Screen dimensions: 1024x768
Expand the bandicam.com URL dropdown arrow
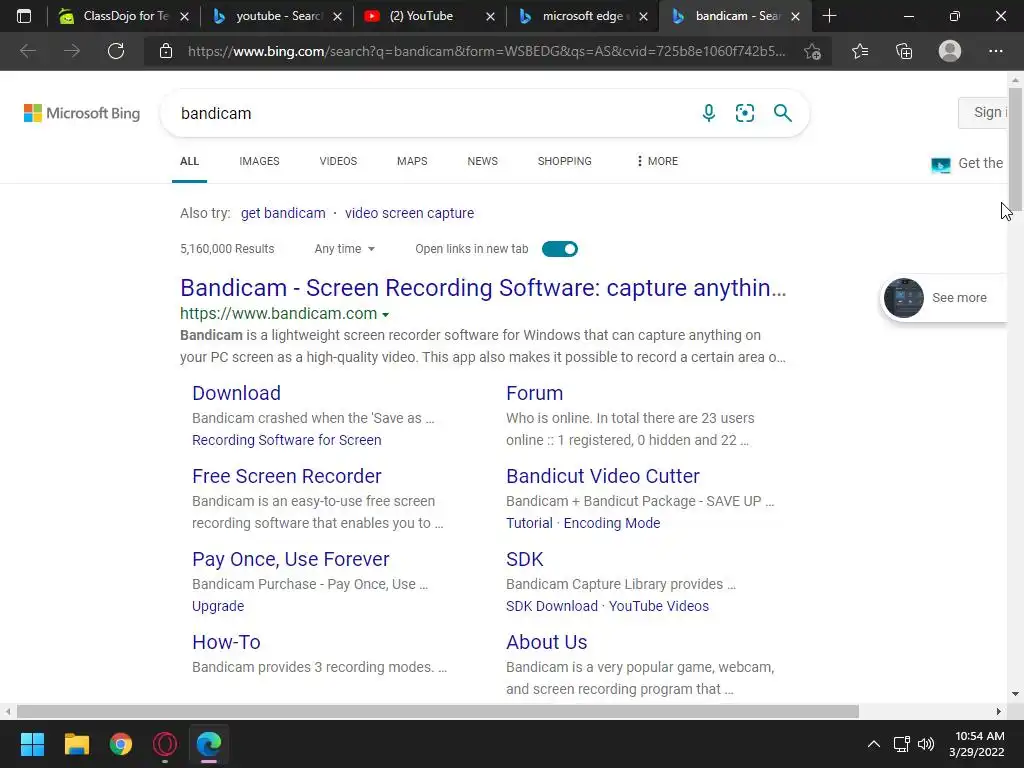tap(385, 315)
